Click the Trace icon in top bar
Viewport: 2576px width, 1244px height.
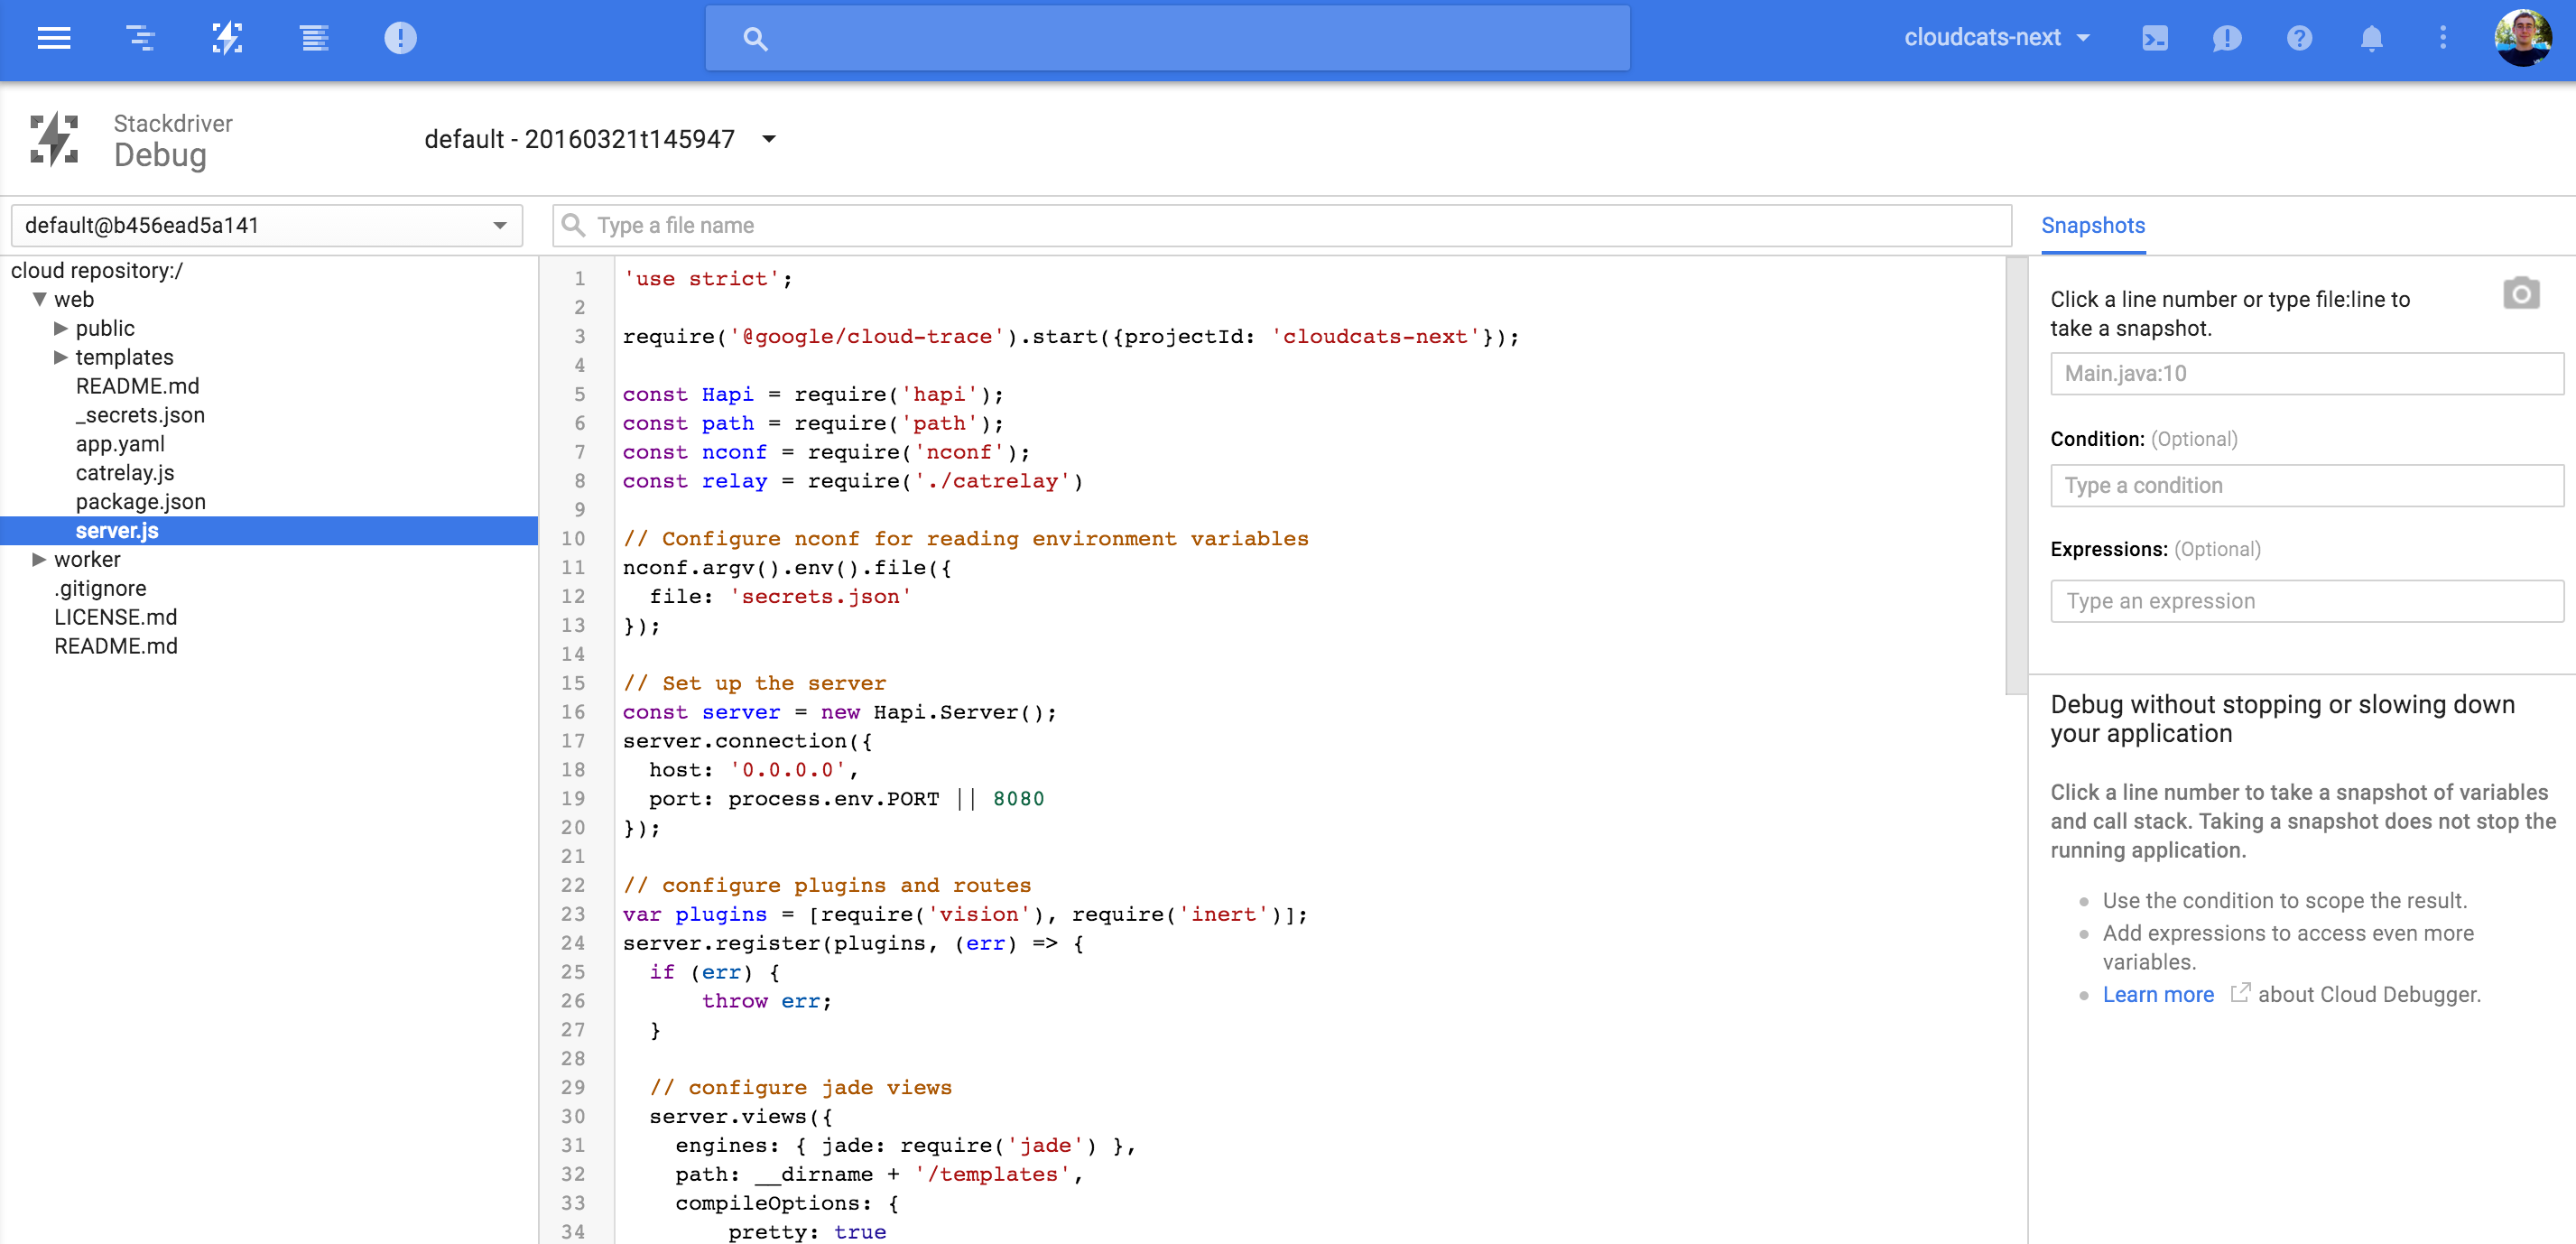click(x=140, y=38)
